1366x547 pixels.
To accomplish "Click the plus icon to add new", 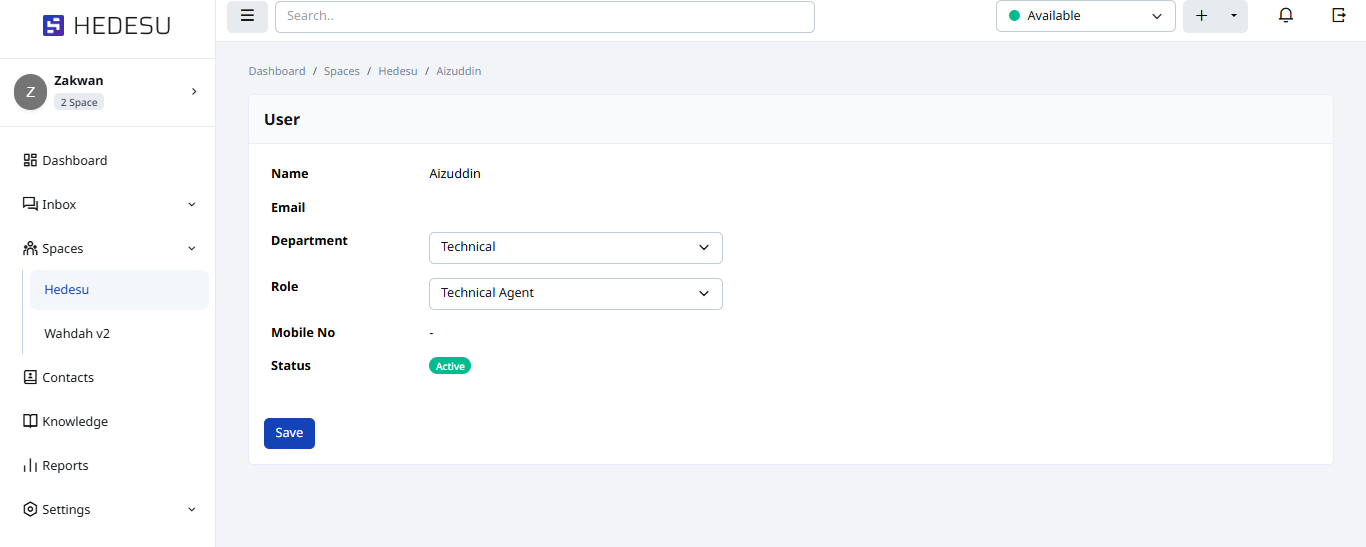I will [x=1202, y=16].
